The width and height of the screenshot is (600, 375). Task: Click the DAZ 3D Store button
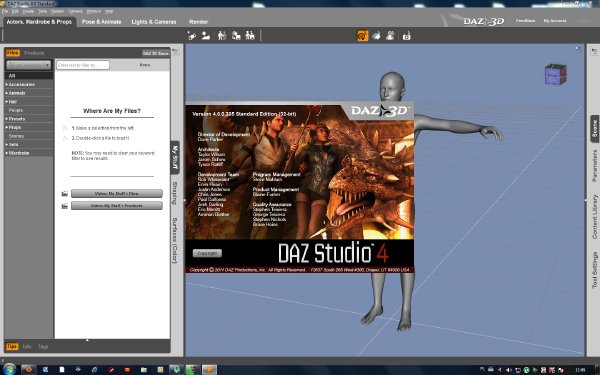coord(155,53)
